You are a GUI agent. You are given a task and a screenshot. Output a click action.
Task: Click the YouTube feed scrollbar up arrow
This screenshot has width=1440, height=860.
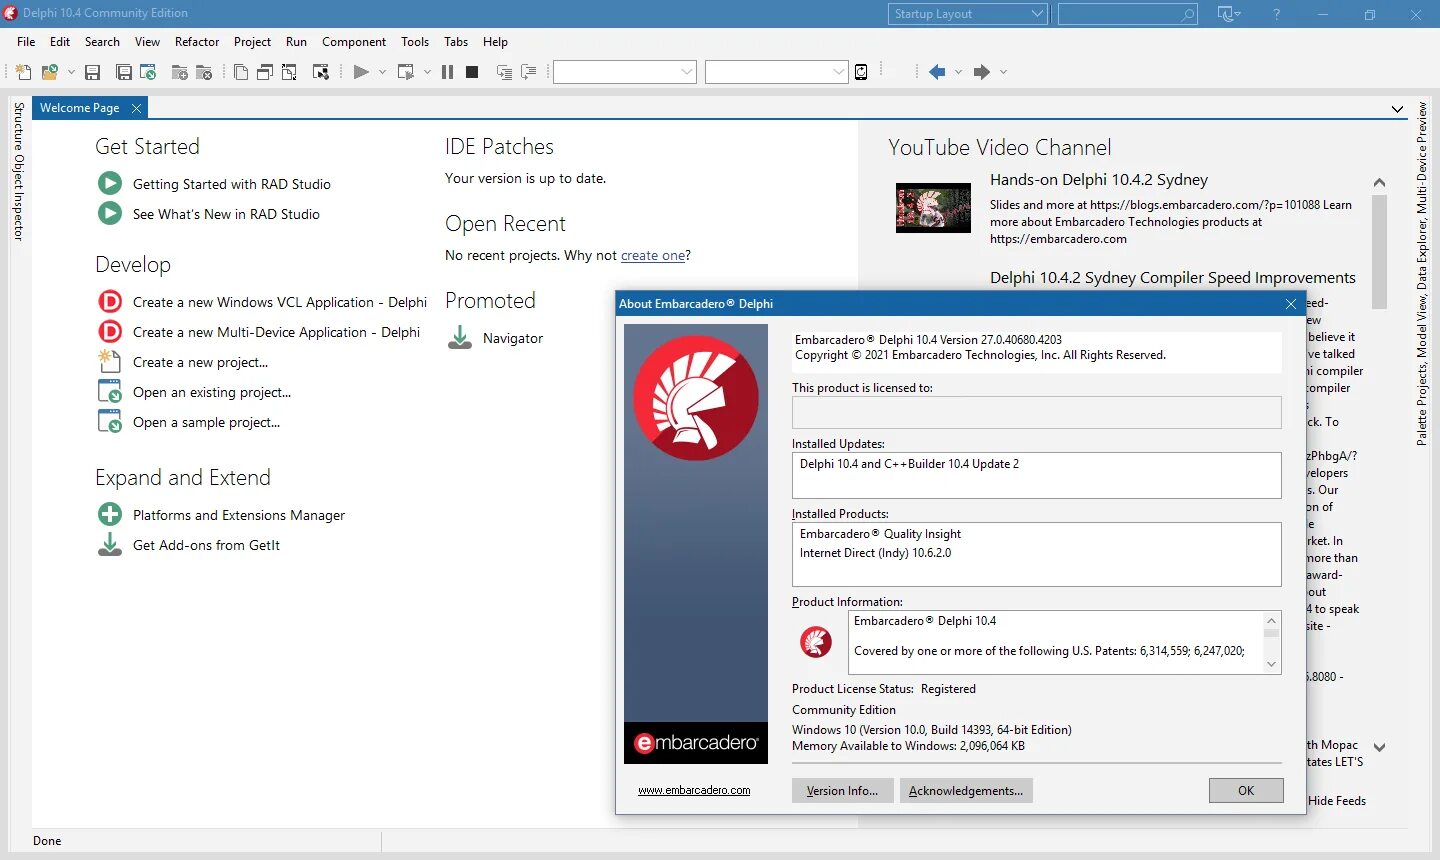tap(1379, 182)
